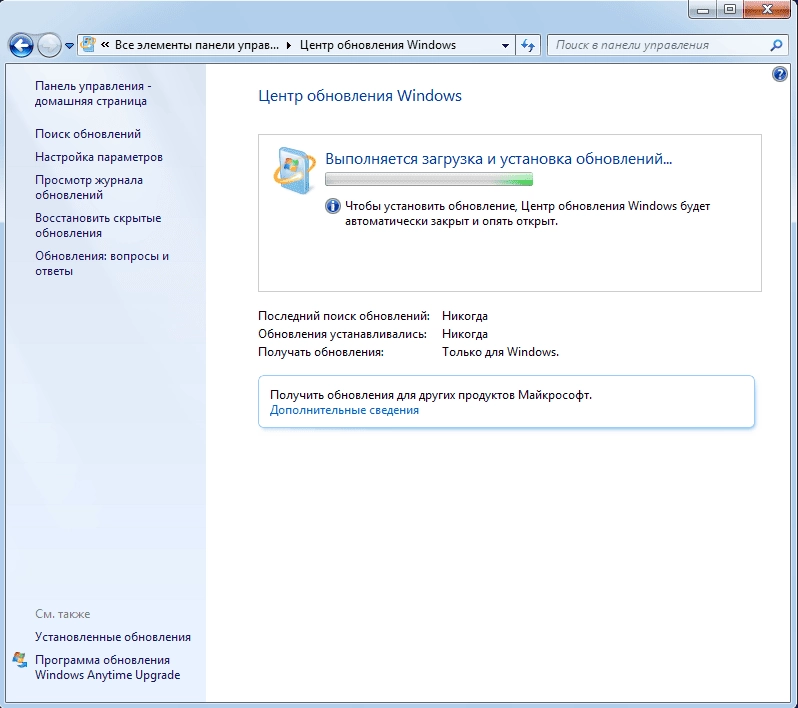Refresh the page with the refresh icon

pyautogui.click(x=528, y=45)
